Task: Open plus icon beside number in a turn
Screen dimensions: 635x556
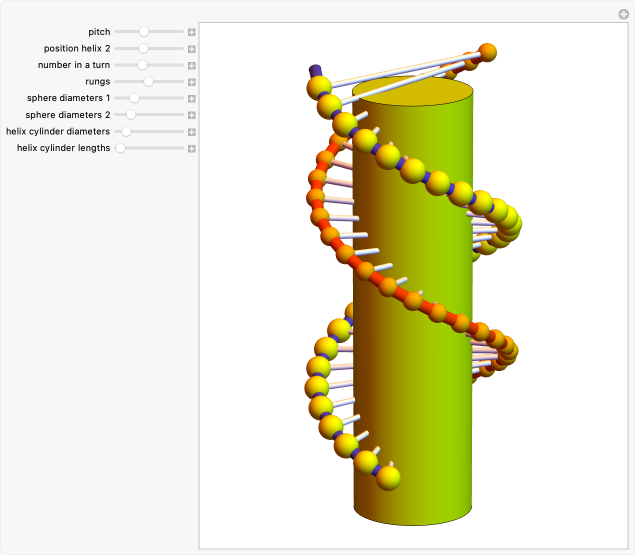Action: (x=192, y=65)
